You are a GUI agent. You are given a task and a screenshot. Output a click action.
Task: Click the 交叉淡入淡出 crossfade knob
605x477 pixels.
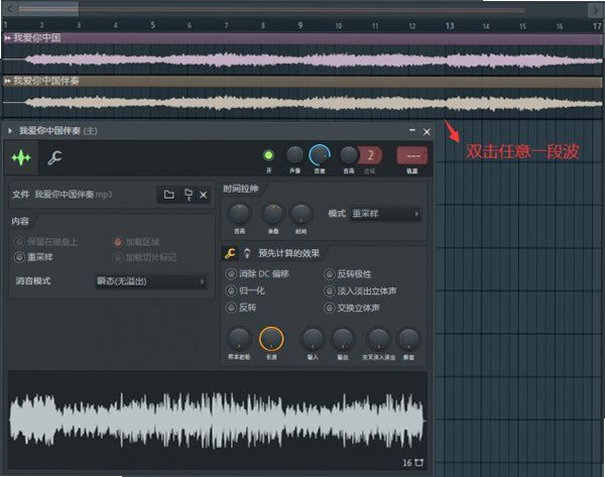(379, 339)
